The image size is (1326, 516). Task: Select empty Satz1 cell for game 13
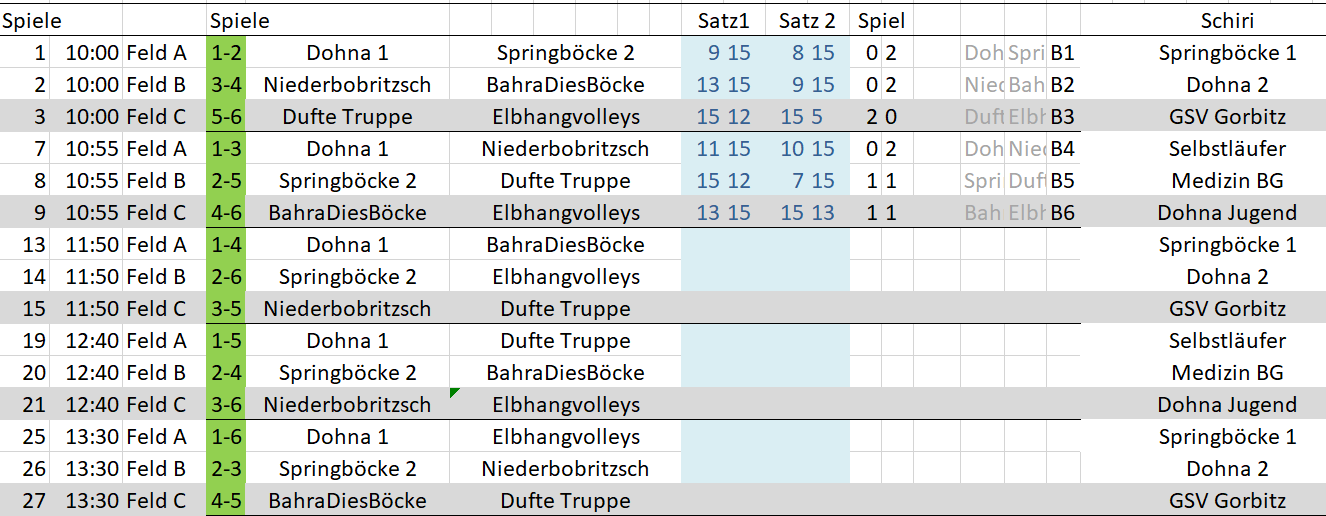point(722,245)
